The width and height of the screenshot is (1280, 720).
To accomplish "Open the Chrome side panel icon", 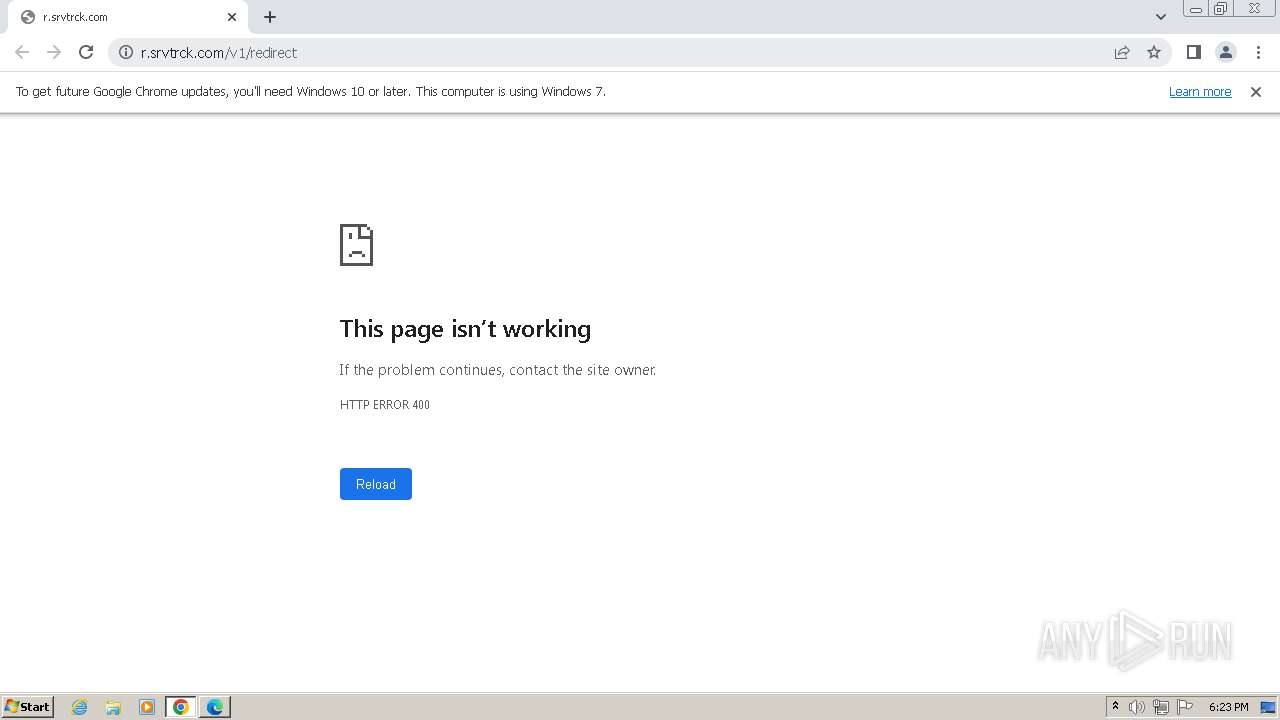I will click(1193, 52).
